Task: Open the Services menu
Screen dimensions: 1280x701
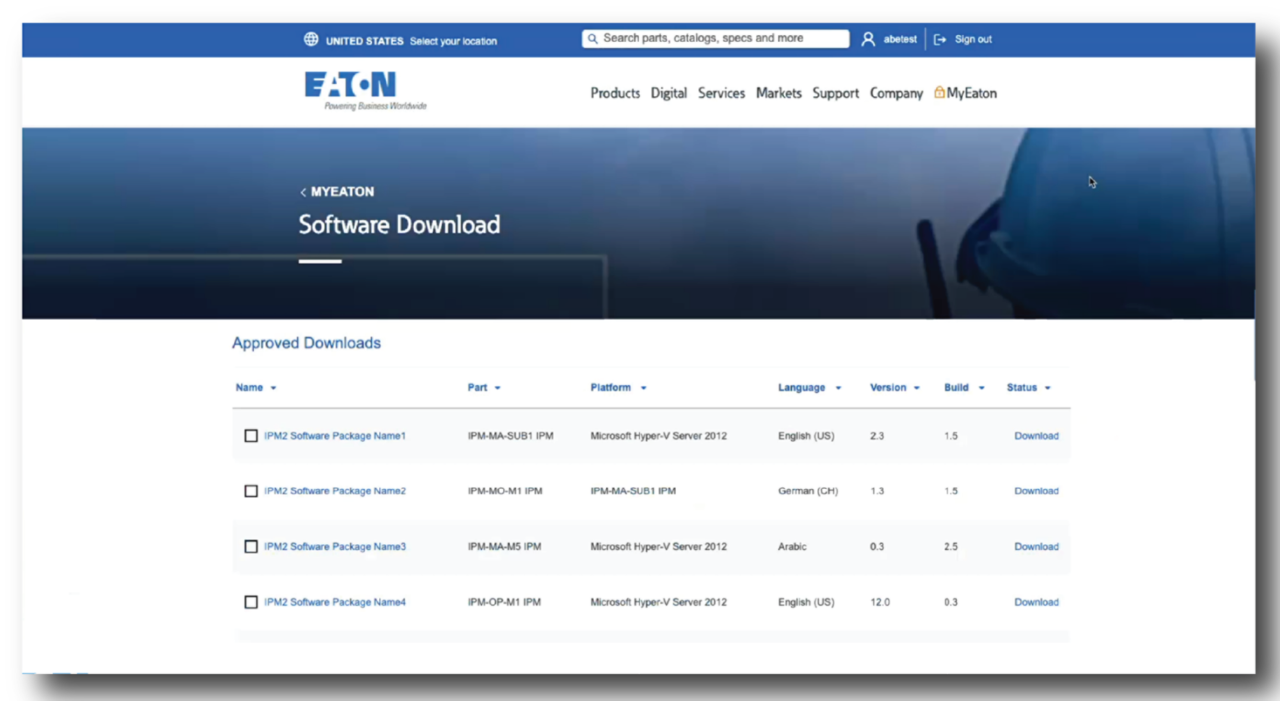Action: click(x=721, y=93)
